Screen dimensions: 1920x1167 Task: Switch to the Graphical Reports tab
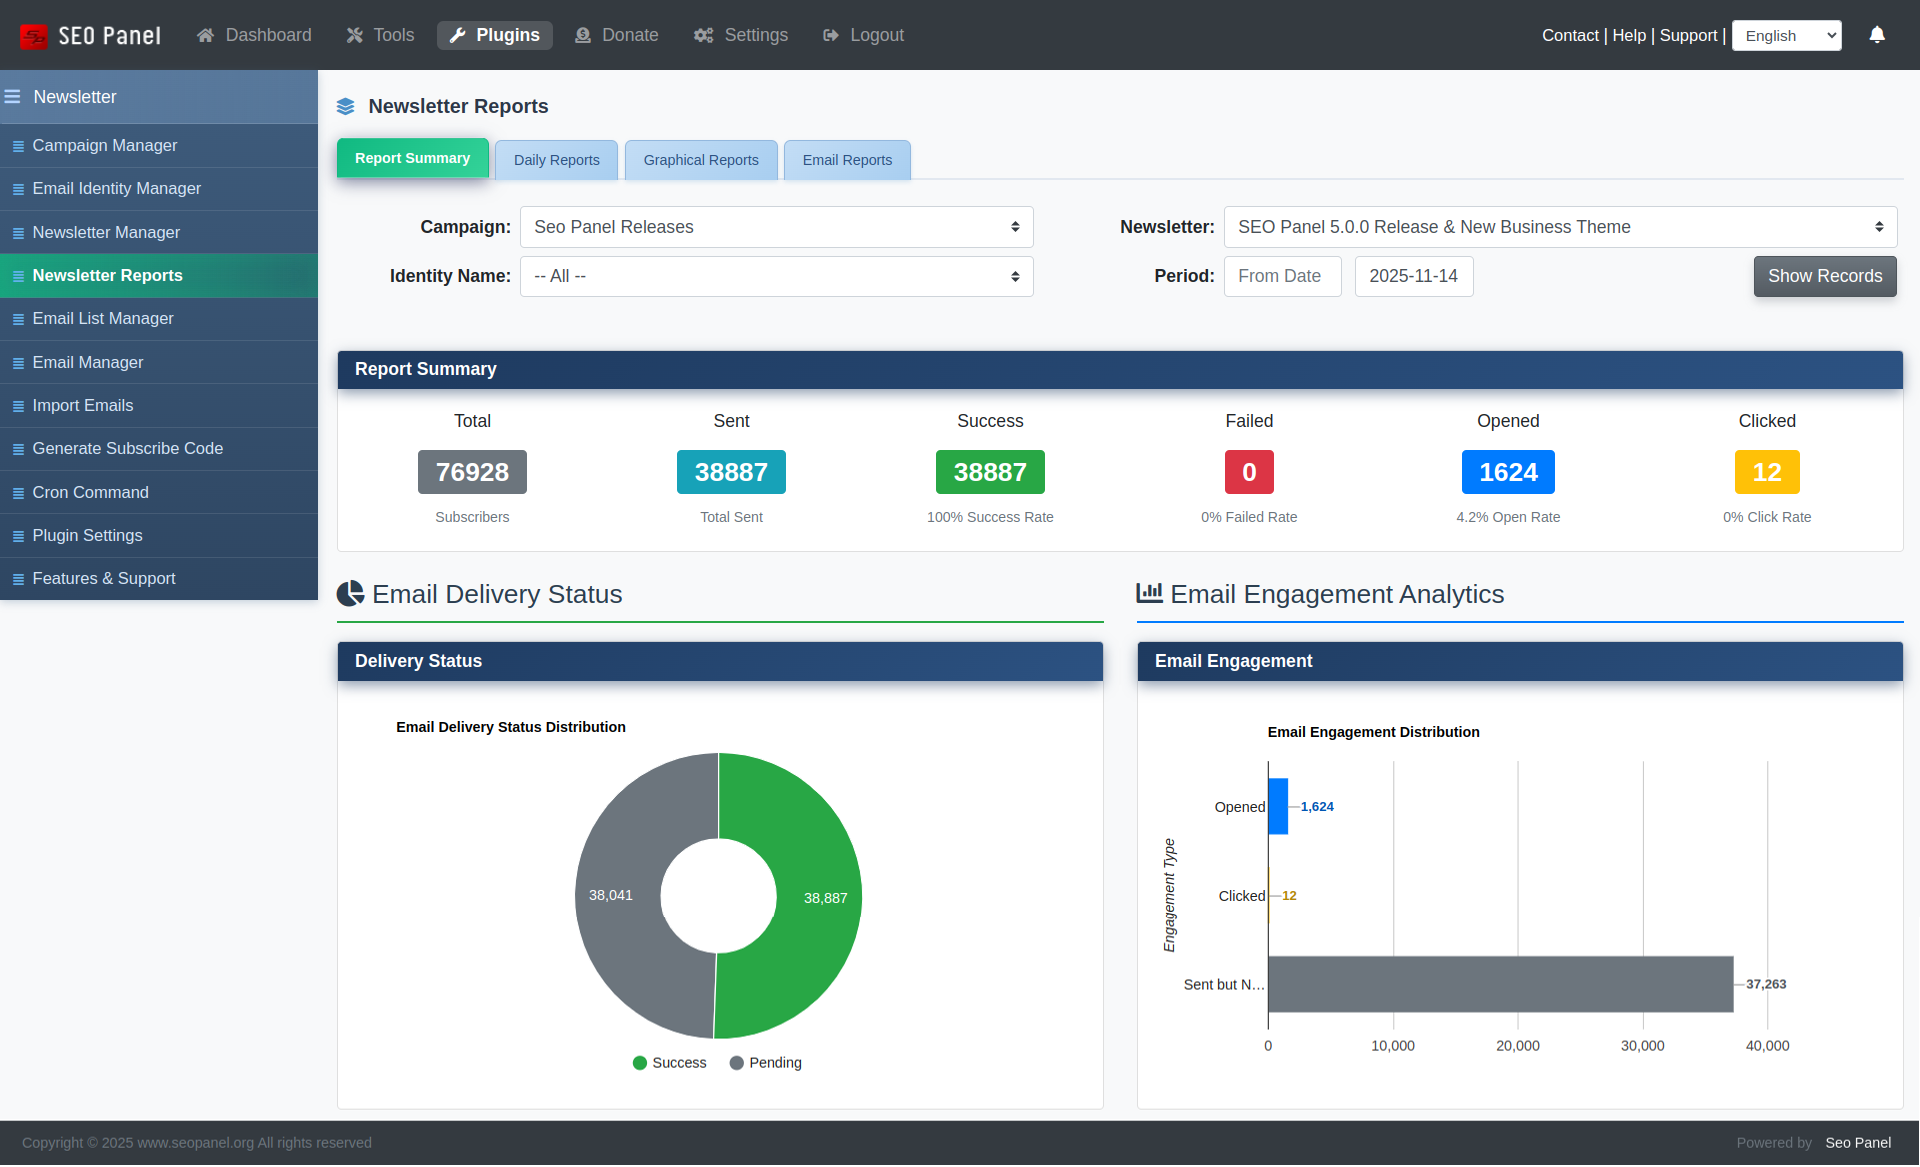(700, 160)
